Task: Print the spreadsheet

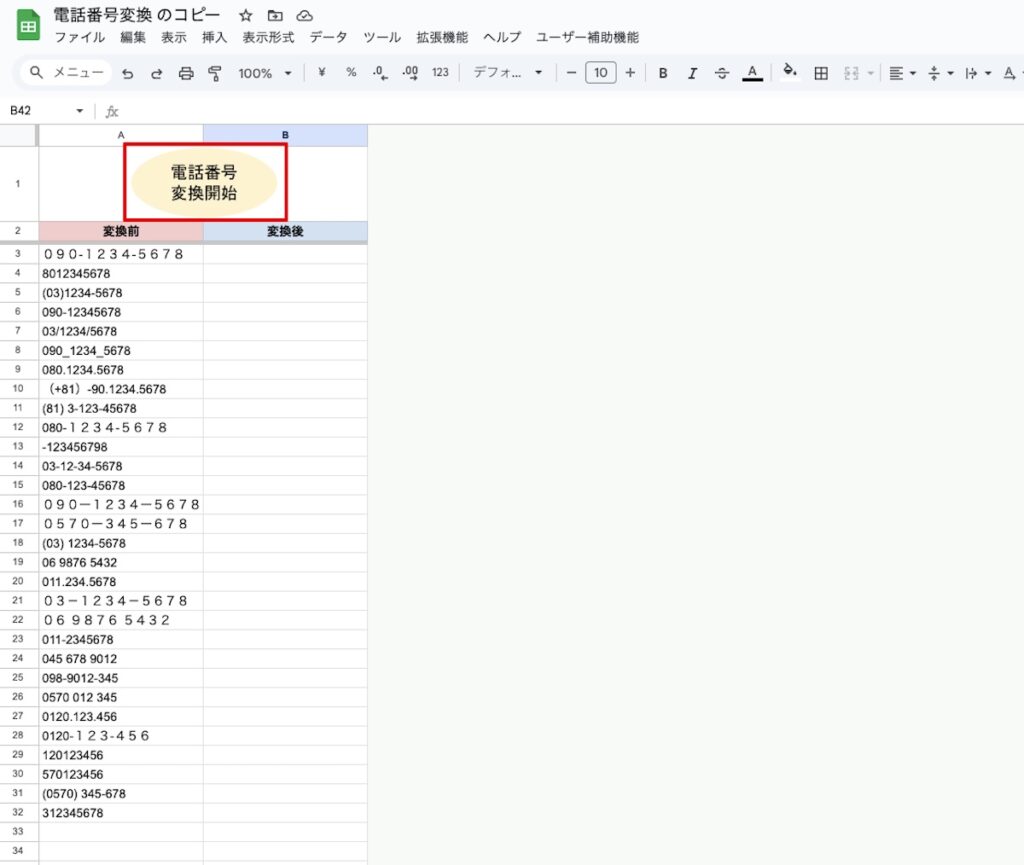Action: 186,73
